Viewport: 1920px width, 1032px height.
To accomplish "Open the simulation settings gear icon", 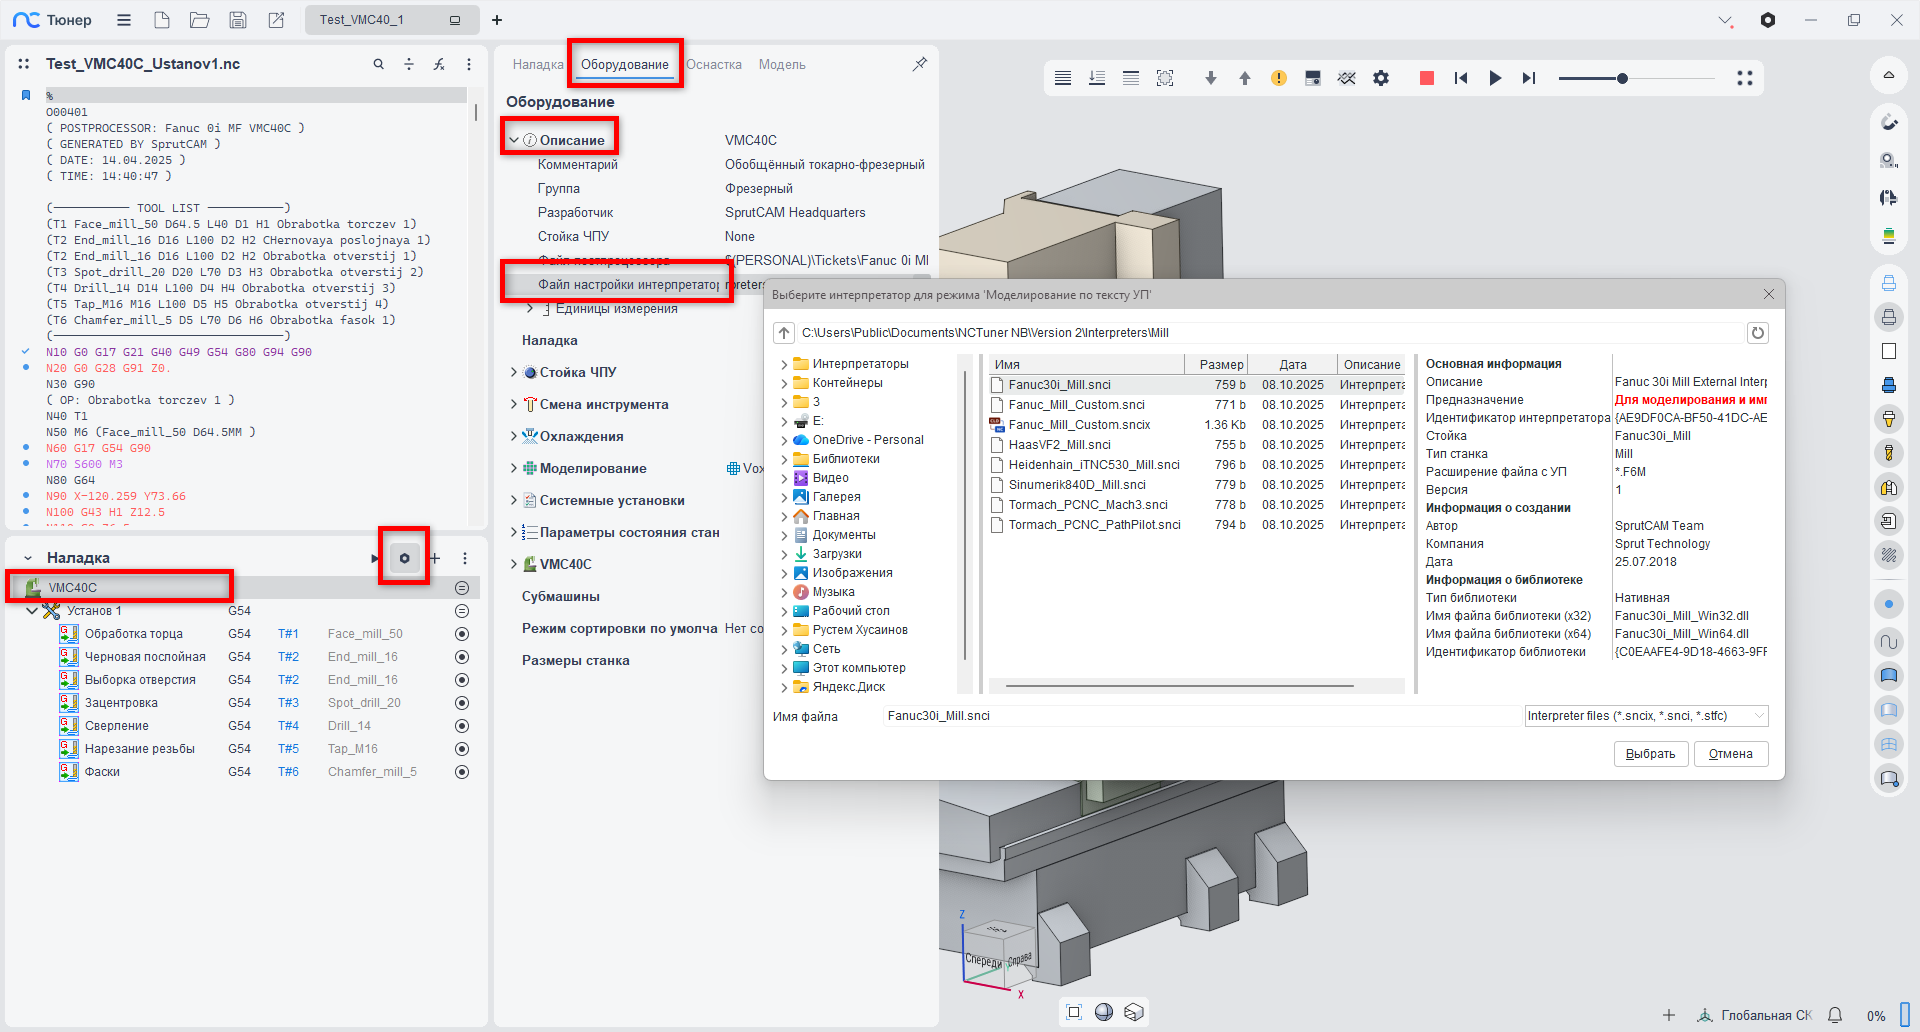I will [x=1381, y=78].
